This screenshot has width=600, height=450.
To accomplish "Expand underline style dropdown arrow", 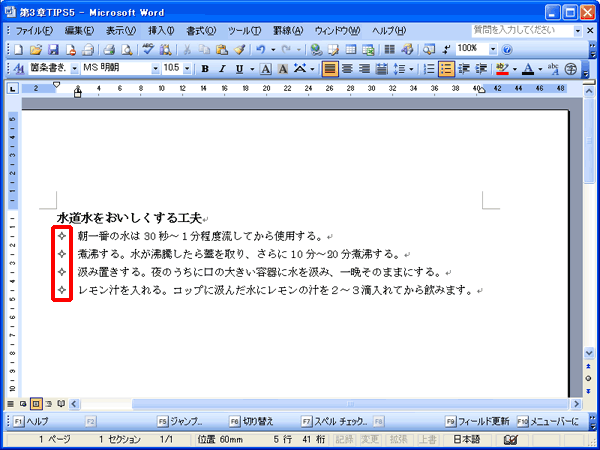I will click(x=252, y=69).
